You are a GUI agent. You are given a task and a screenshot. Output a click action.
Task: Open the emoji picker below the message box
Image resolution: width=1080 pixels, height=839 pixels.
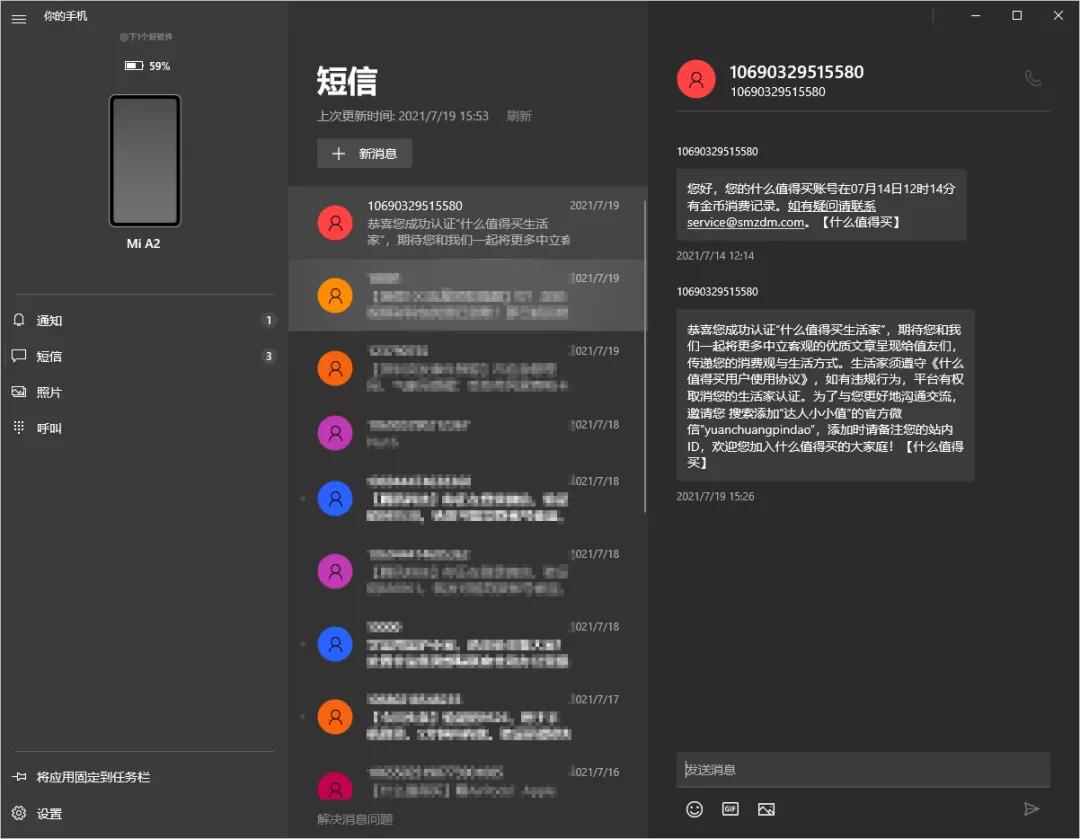694,809
